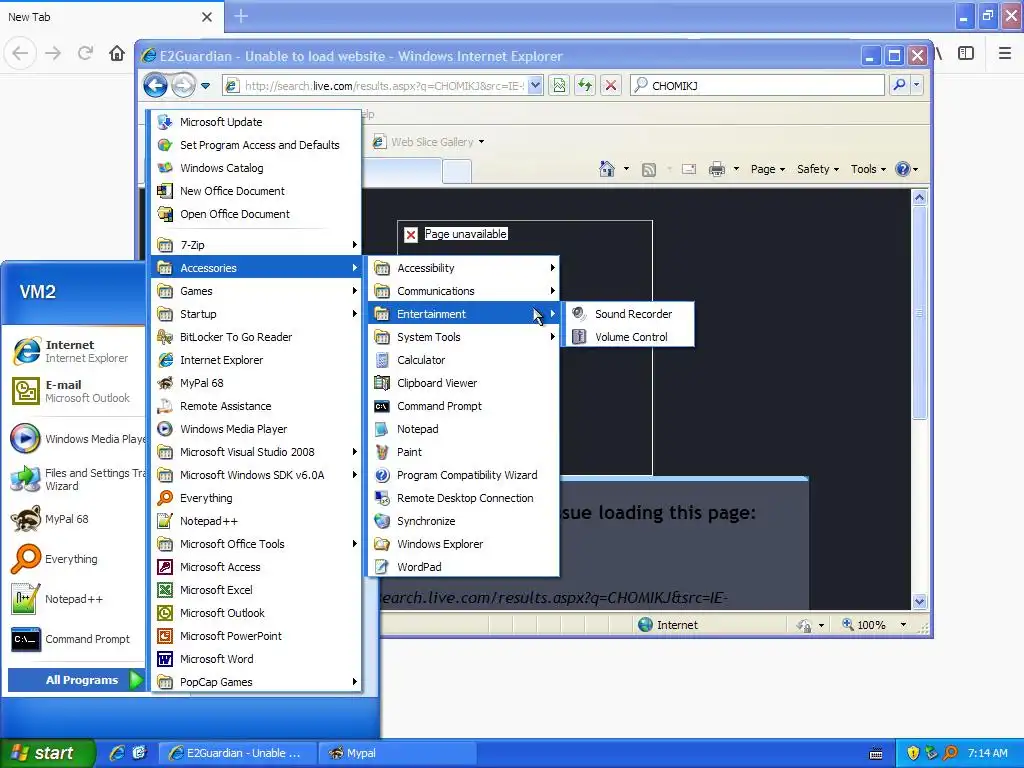This screenshot has width=1024, height=768.
Task: Open Files and Settings Transfer Wizard
Action: coord(76,479)
